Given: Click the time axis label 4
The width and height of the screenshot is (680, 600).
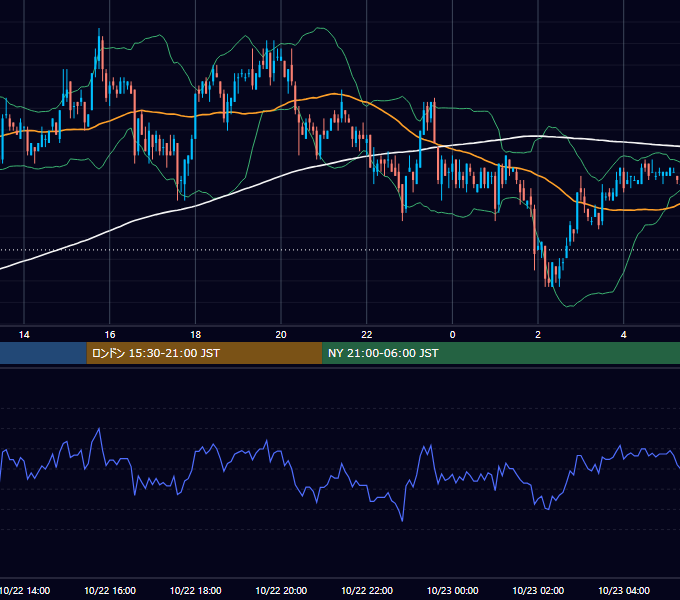Looking at the screenshot, I should coord(624,335).
